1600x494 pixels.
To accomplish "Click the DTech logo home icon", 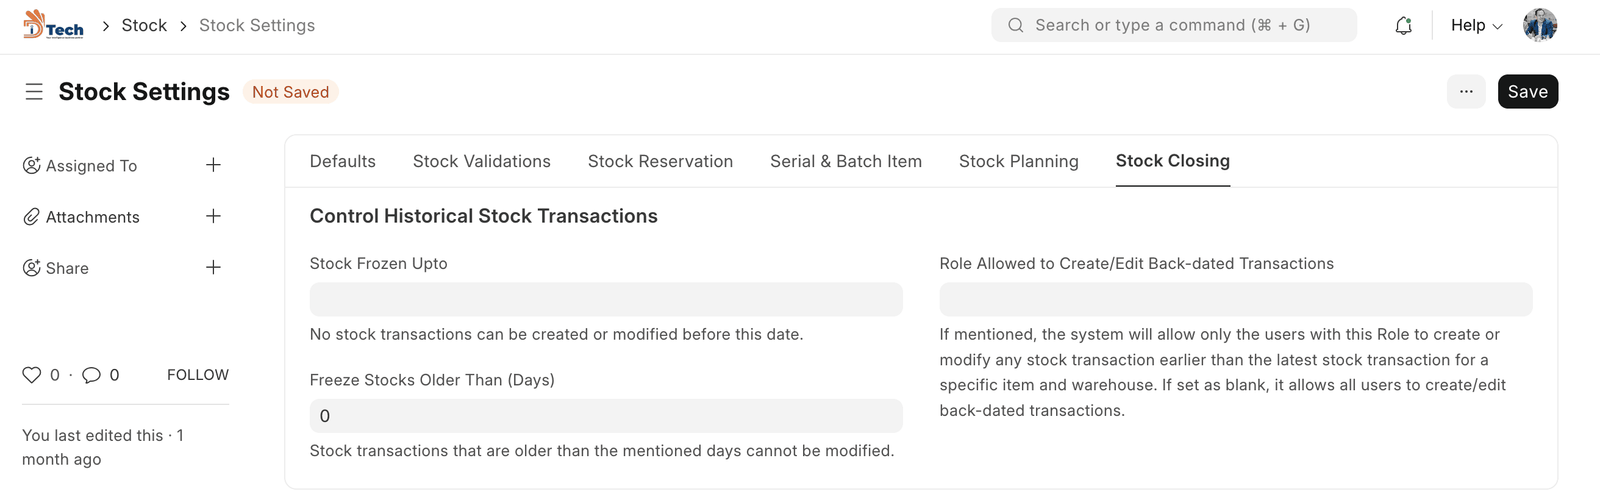I will [53, 25].
